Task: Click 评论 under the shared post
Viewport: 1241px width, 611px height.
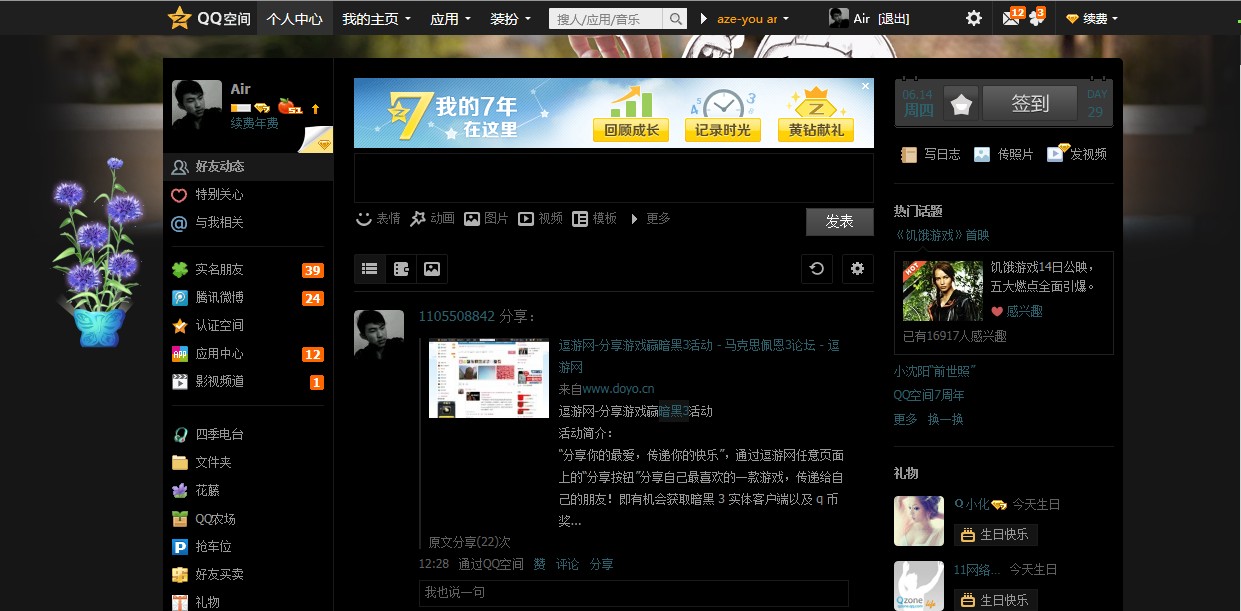Action: point(567,564)
